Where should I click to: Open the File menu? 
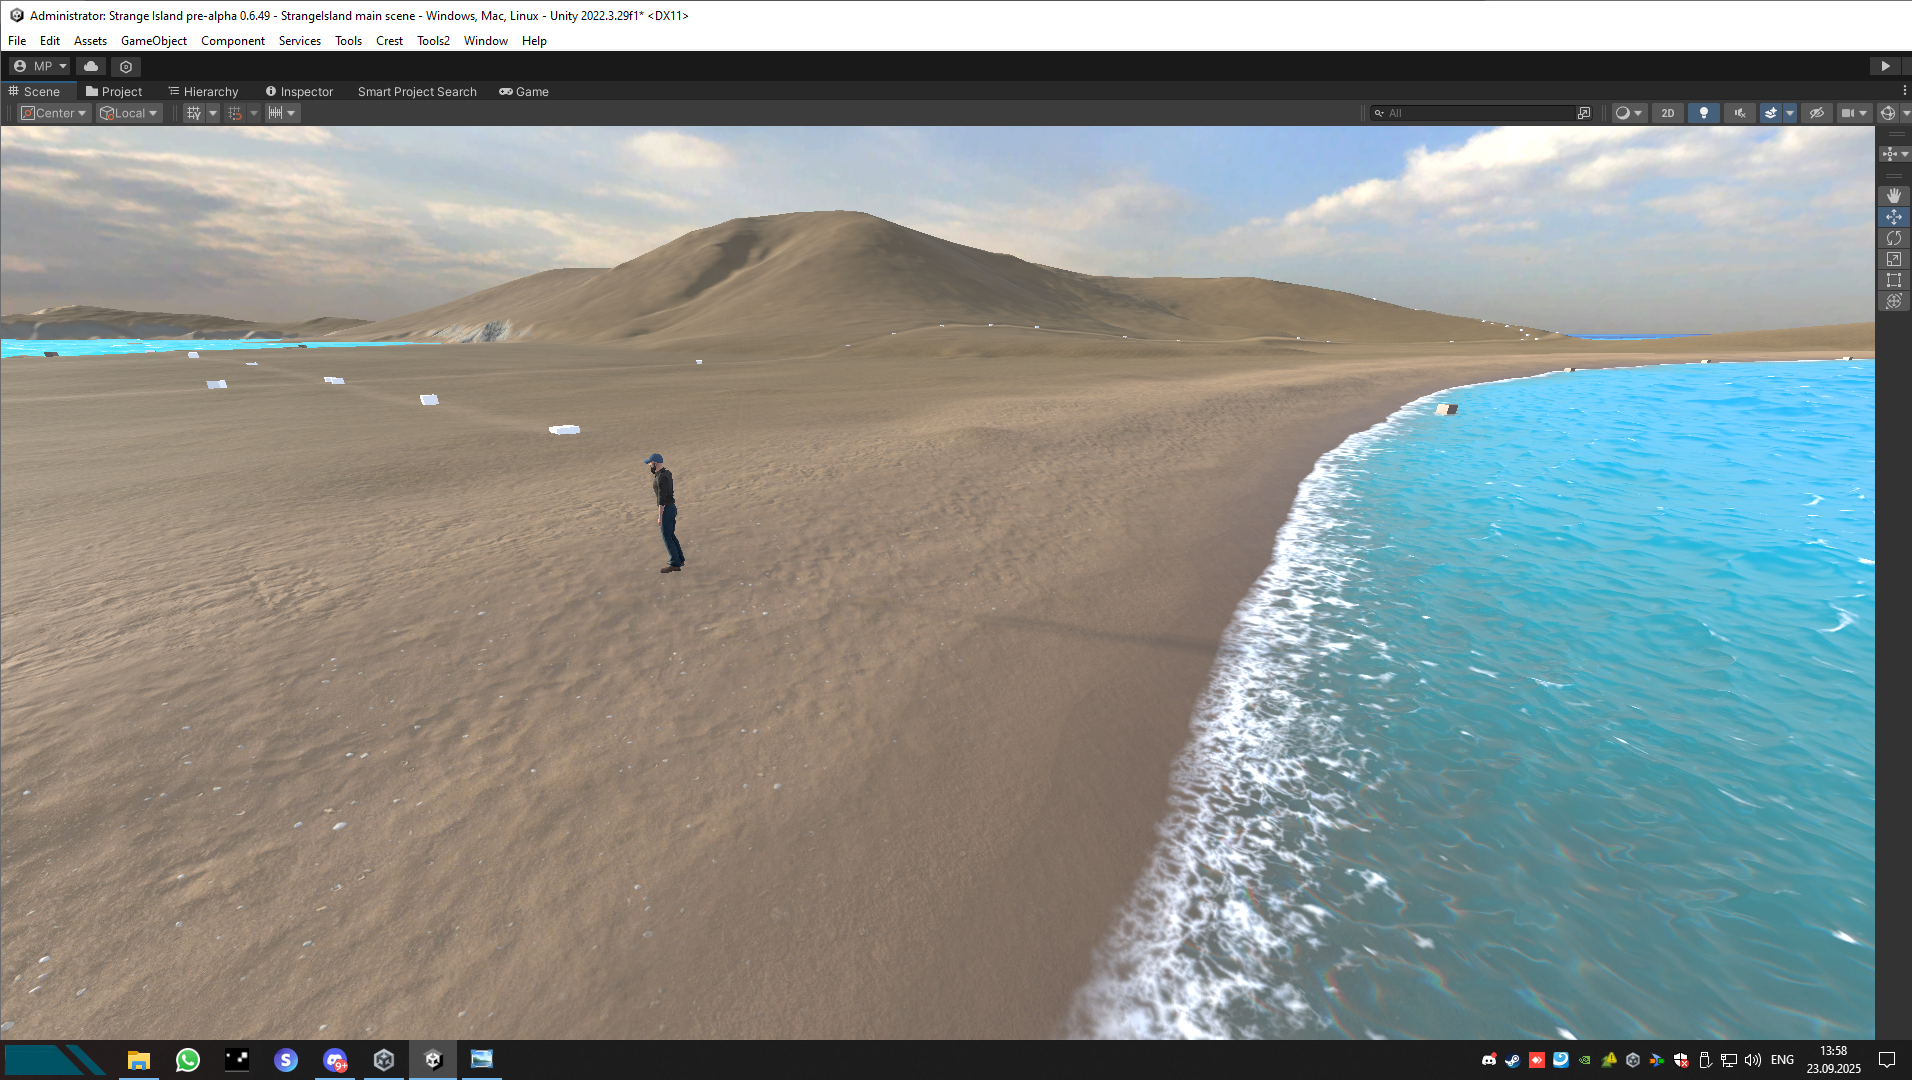point(17,41)
